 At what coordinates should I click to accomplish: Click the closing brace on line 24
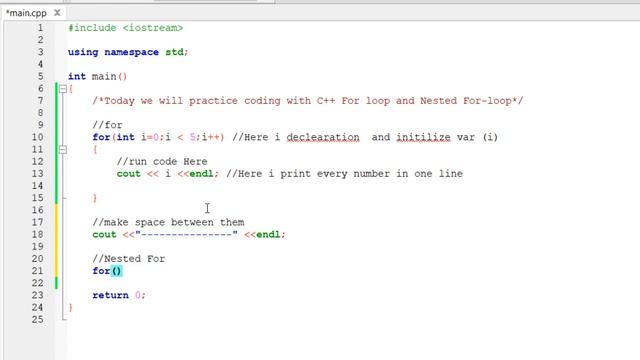click(70, 307)
